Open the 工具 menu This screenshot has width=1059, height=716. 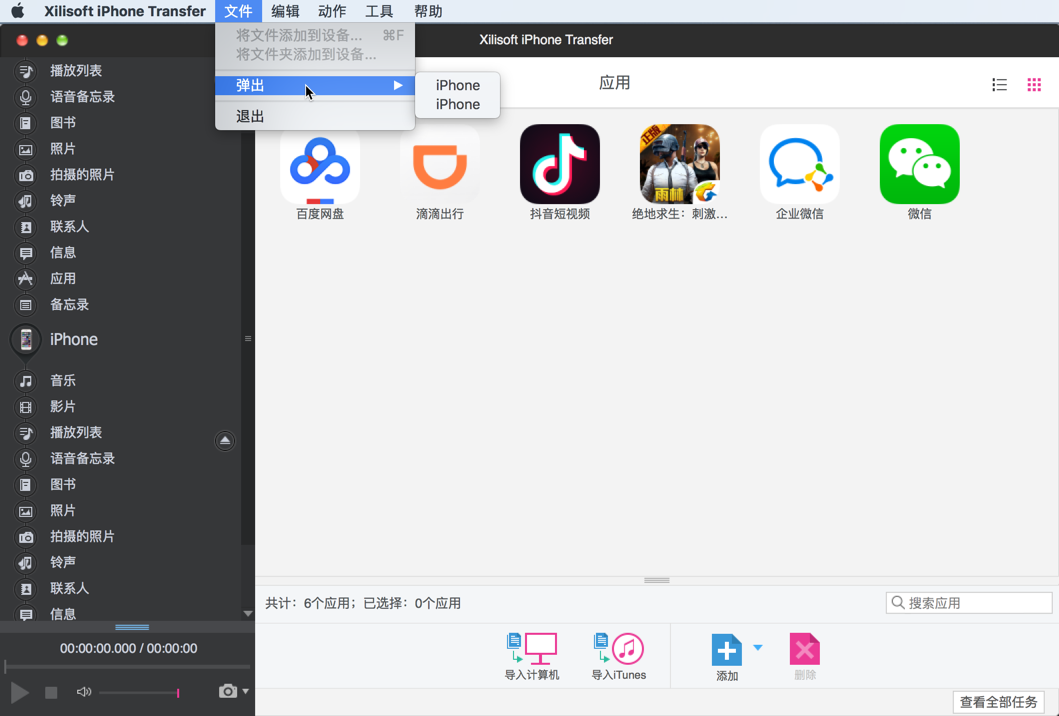click(x=379, y=11)
